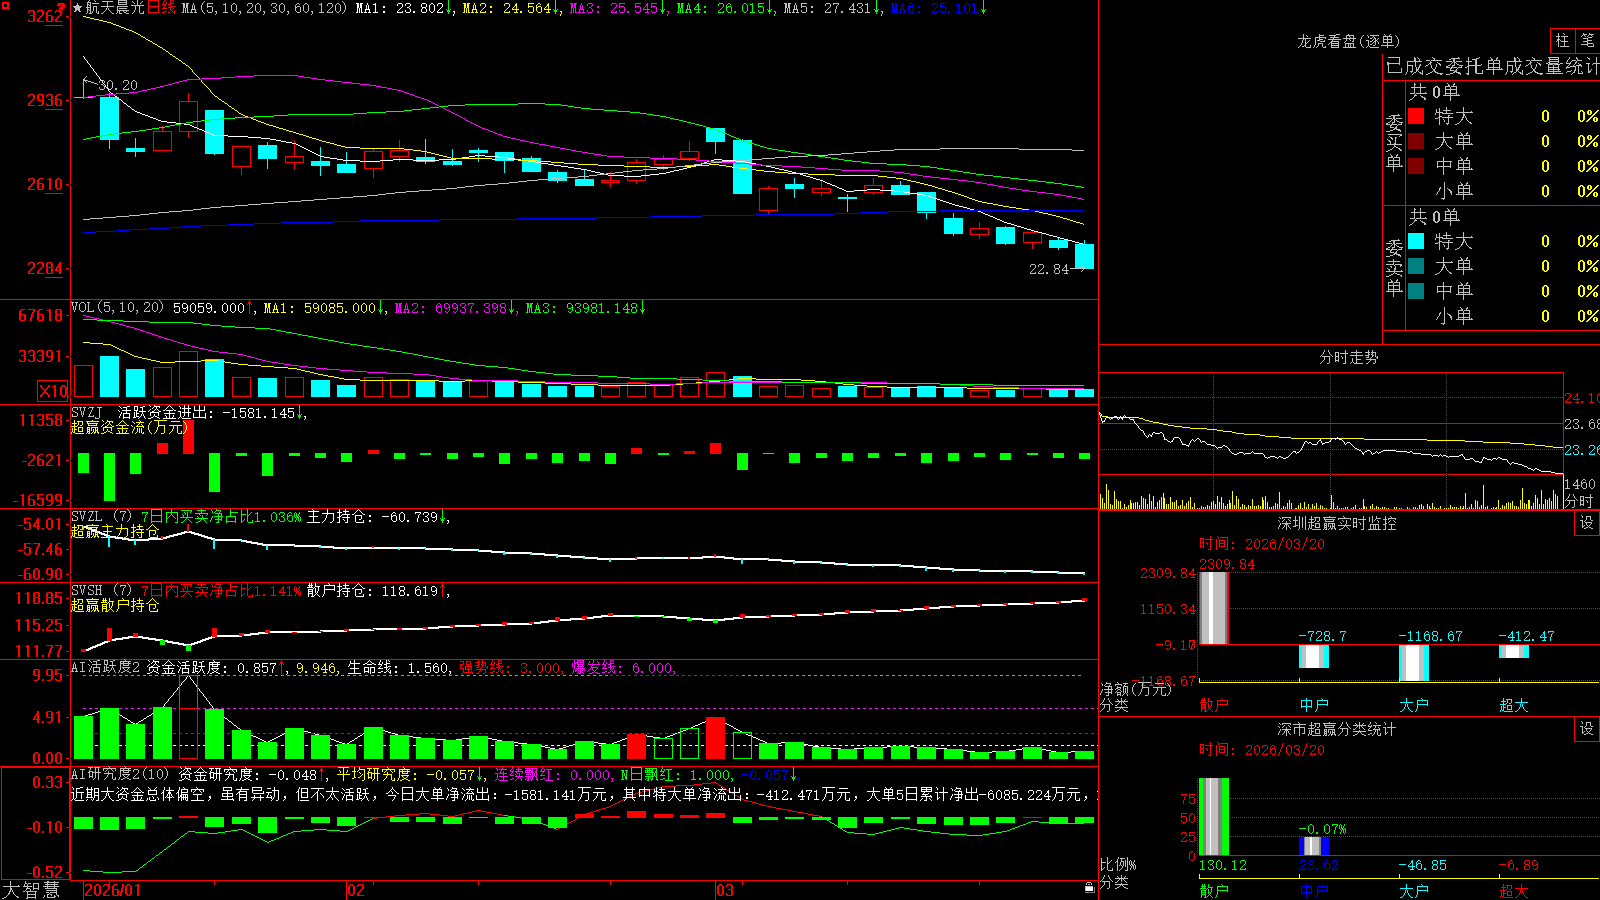Image resolution: width=1600 pixels, height=900 pixels.
Task: Click the star before 航天晨光
Action: [x=77, y=8]
